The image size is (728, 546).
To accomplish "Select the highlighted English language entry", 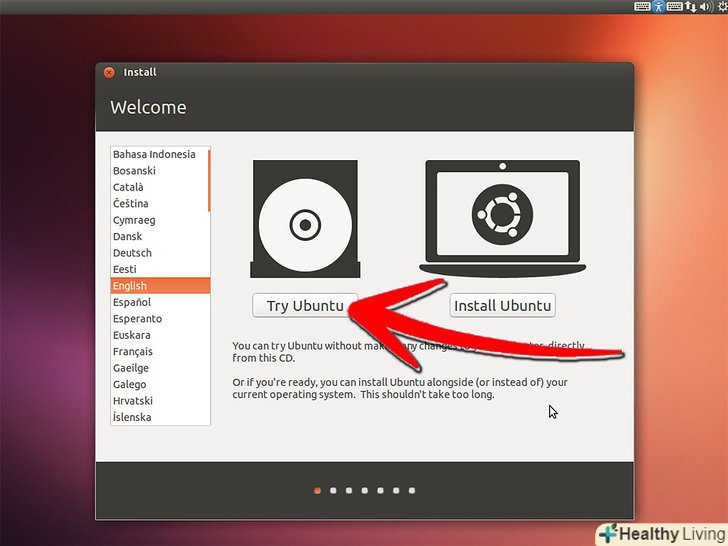I will 160,286.
